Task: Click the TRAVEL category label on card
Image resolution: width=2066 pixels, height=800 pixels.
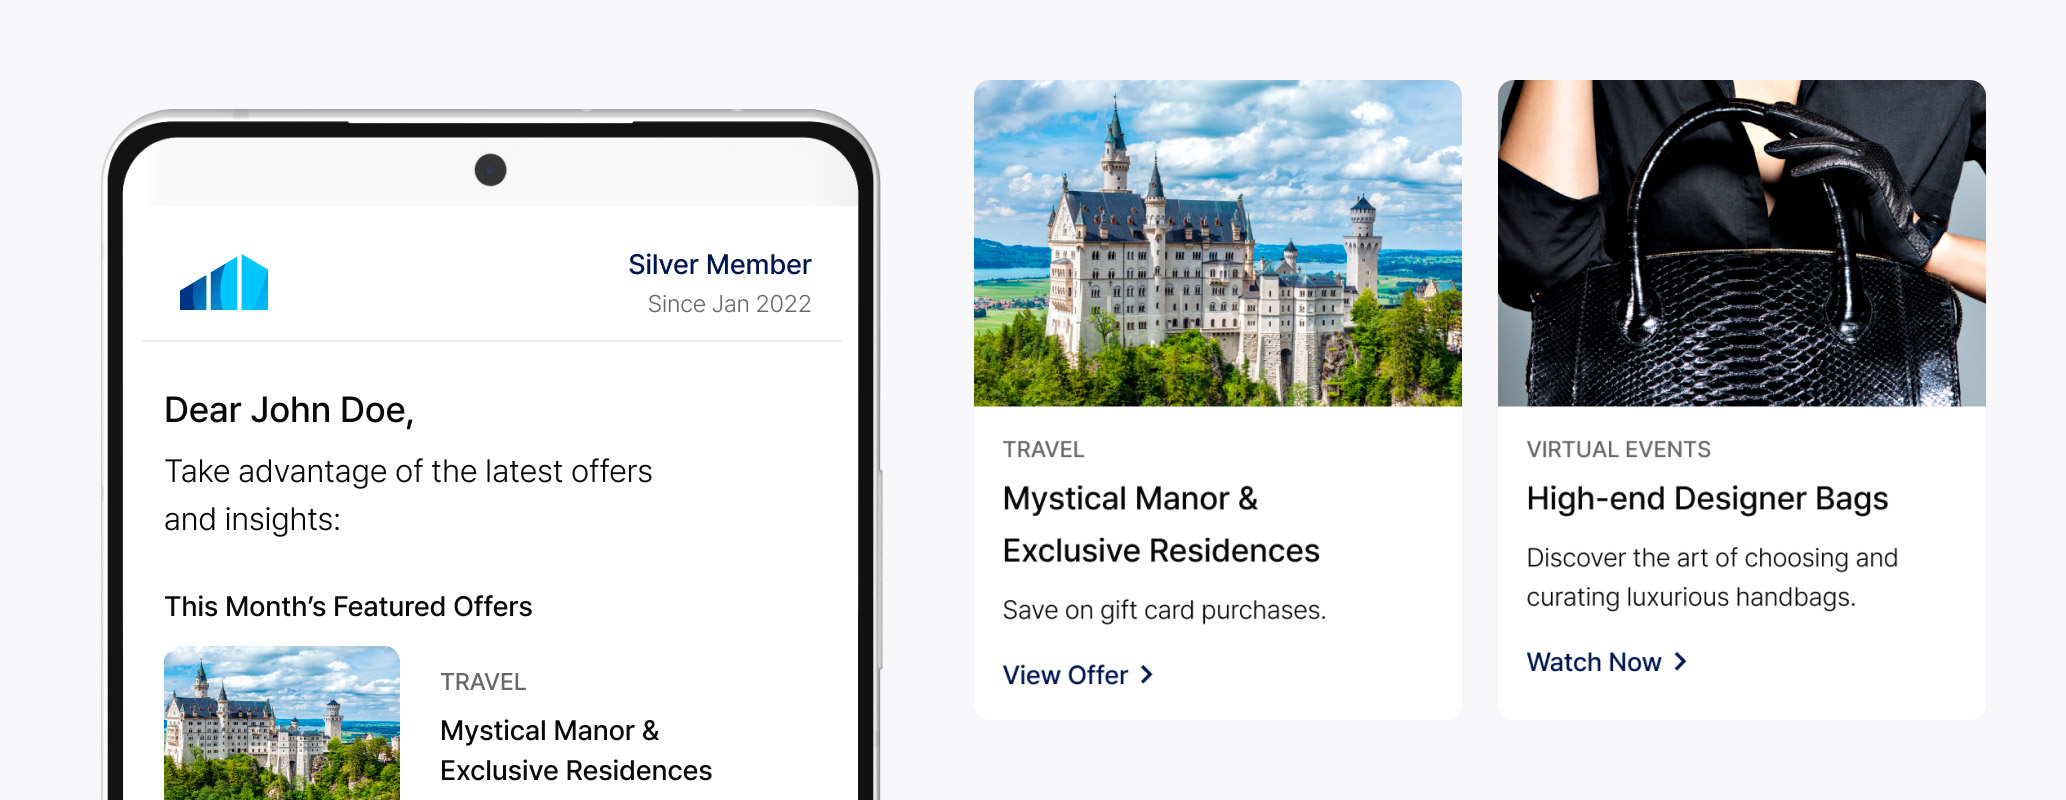Action: (1043, 450)
